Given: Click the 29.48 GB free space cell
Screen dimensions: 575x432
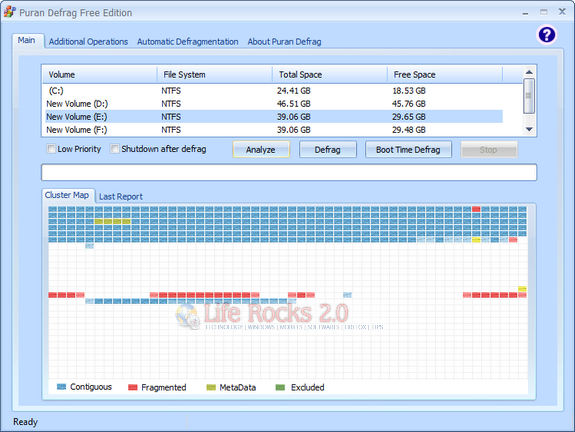Looking at the screenshot, I should tap(409, 130).
